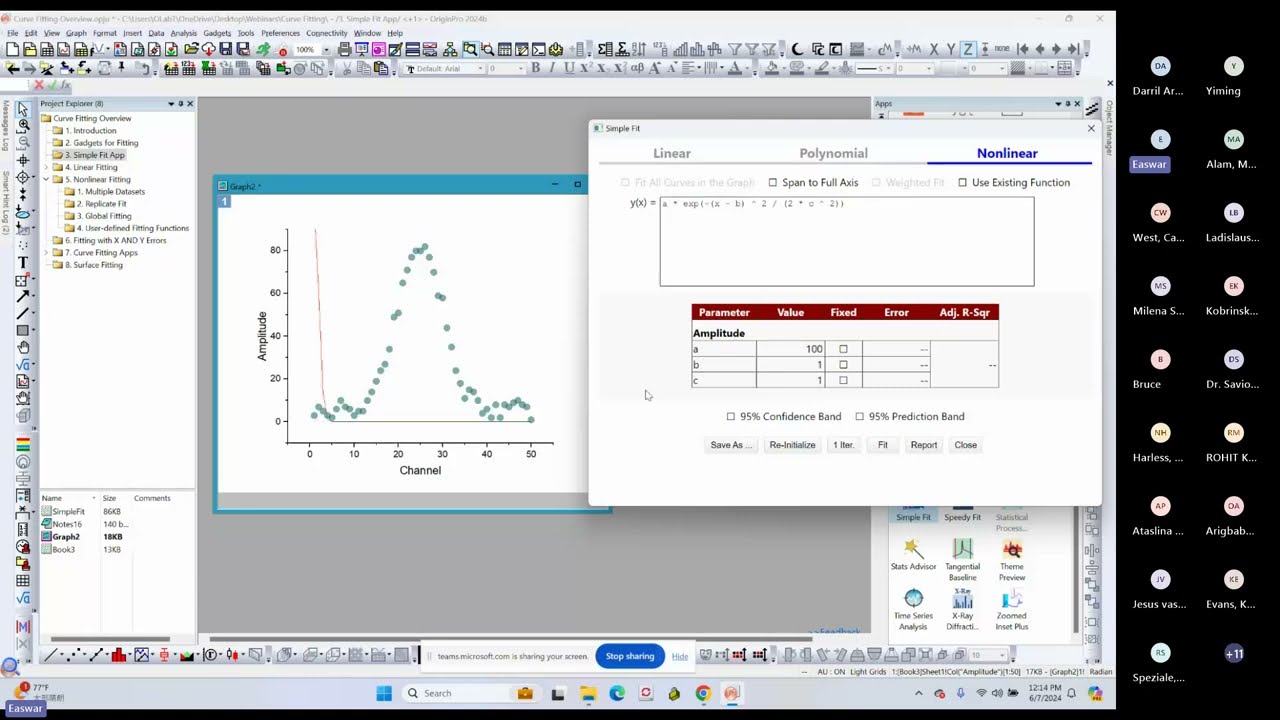Click the 1 Iter. button
Image resolution: width=1280 pixels, height=720 pixels.
(x=843, y=445)
